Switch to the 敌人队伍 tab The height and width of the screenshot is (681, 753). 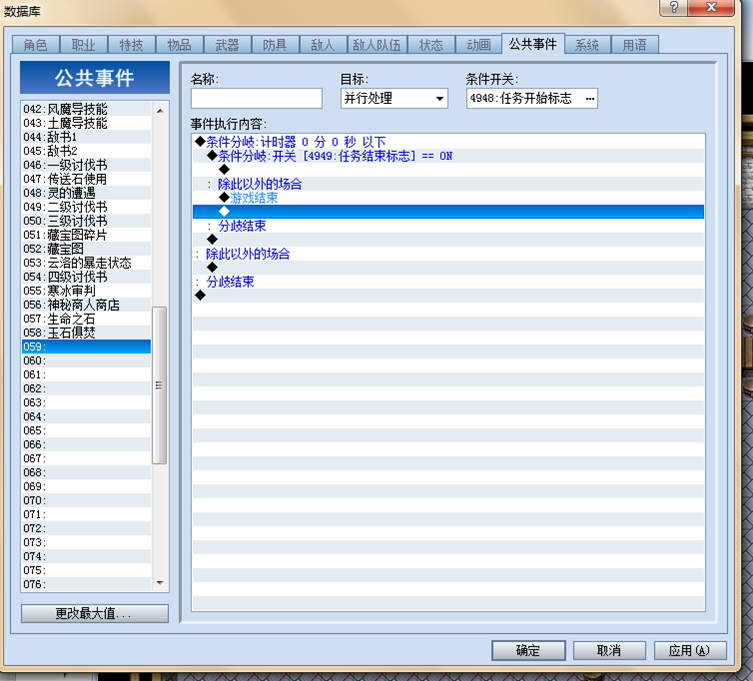[x=376, y=45]
